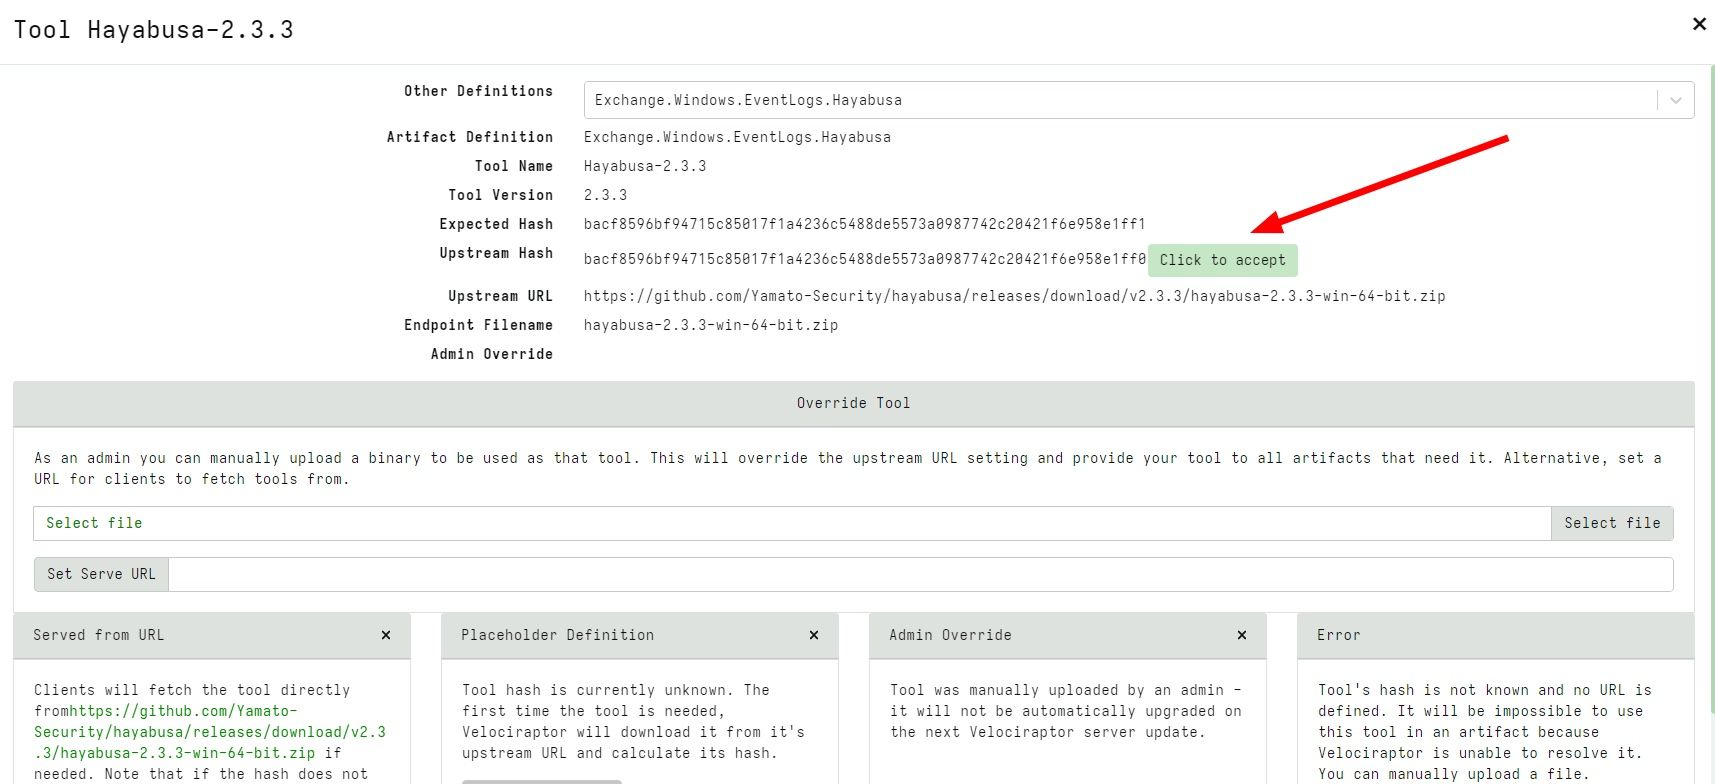Dismiss the Admin Override card
The height and width of the screenshot is (784, 1715).
pyautogui.click(x=1242, y=635)
